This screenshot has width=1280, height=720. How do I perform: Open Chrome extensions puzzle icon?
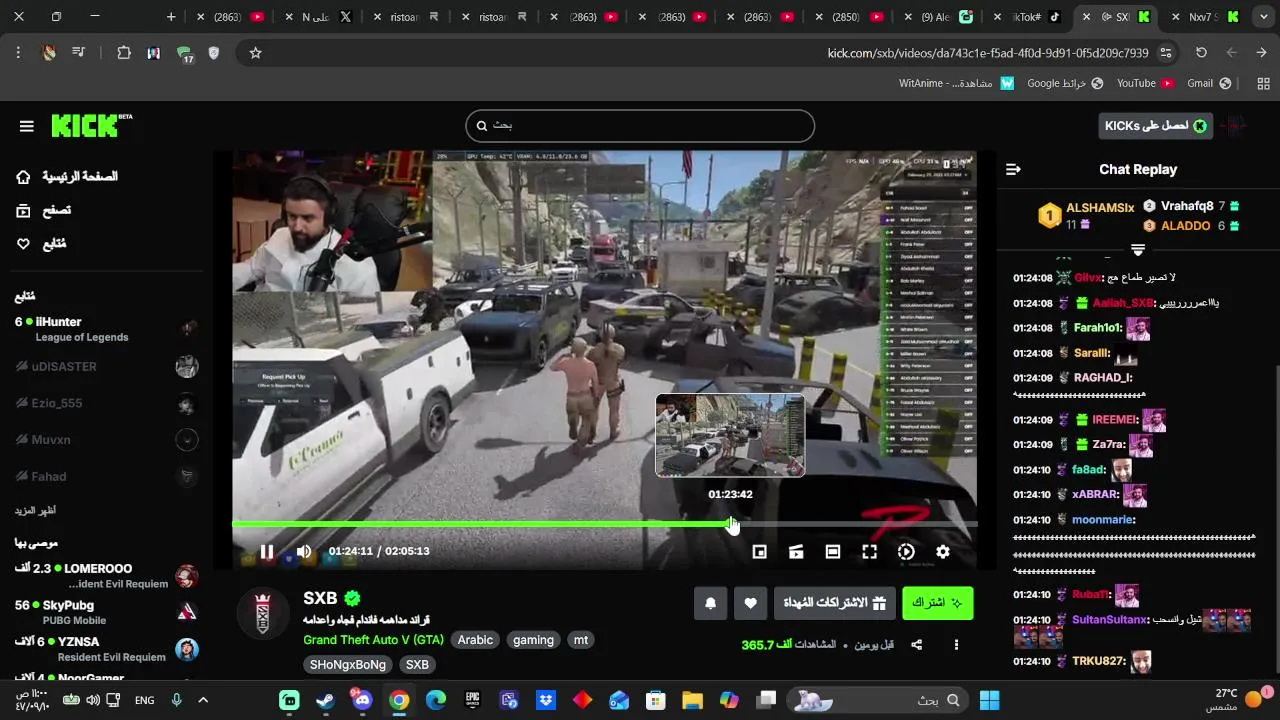pos(124,53)
